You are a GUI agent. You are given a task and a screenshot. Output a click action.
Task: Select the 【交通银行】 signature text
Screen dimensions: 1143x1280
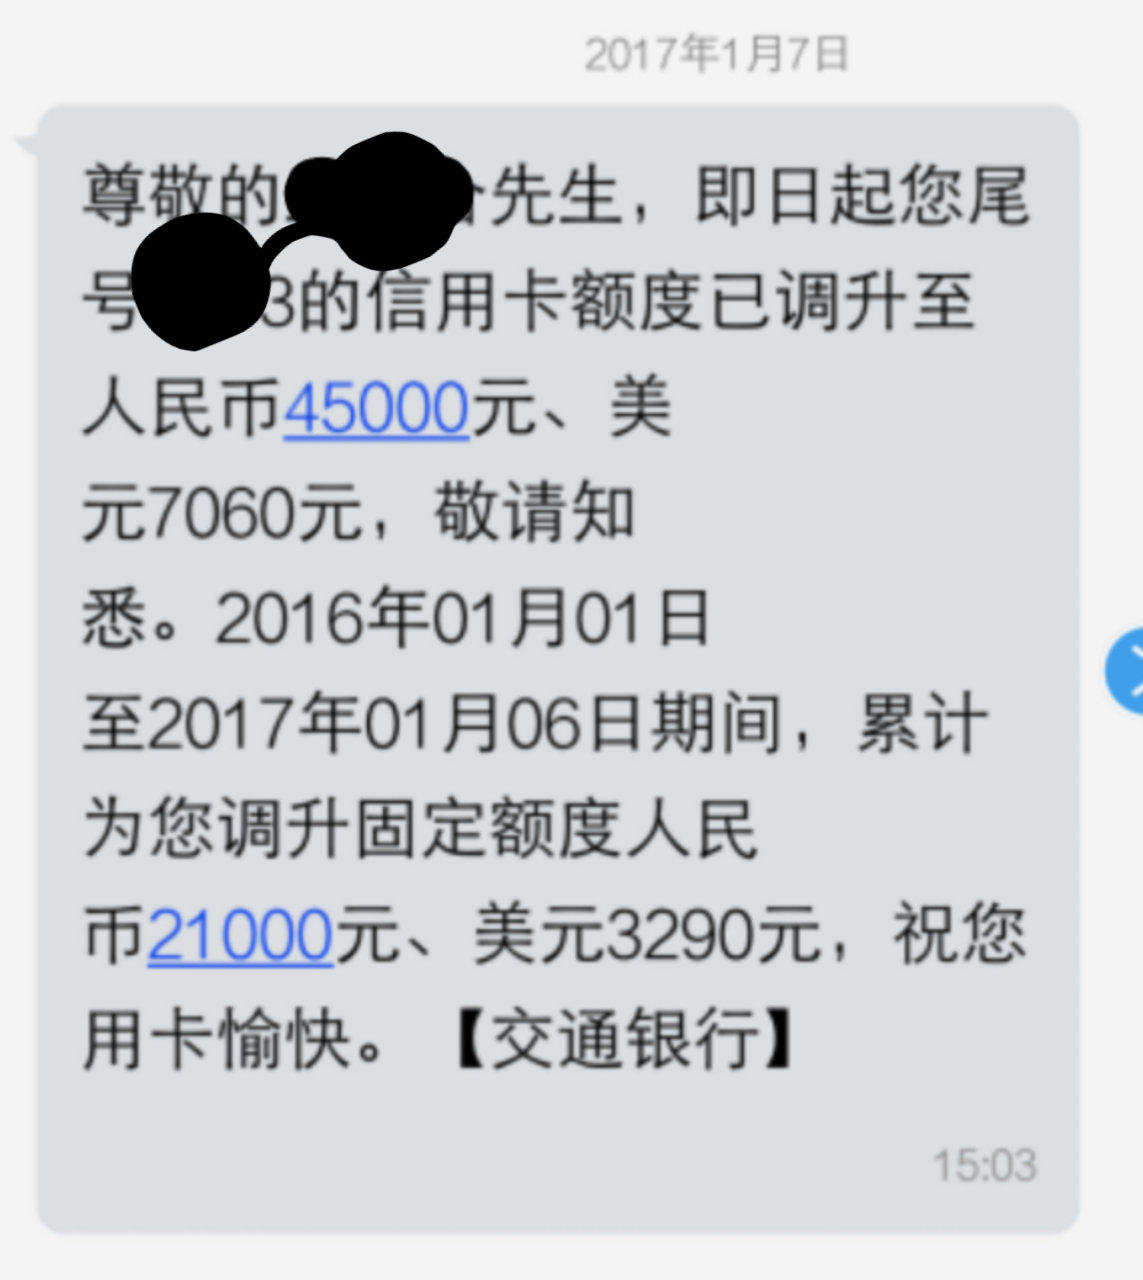click(x=627, y=1042)
